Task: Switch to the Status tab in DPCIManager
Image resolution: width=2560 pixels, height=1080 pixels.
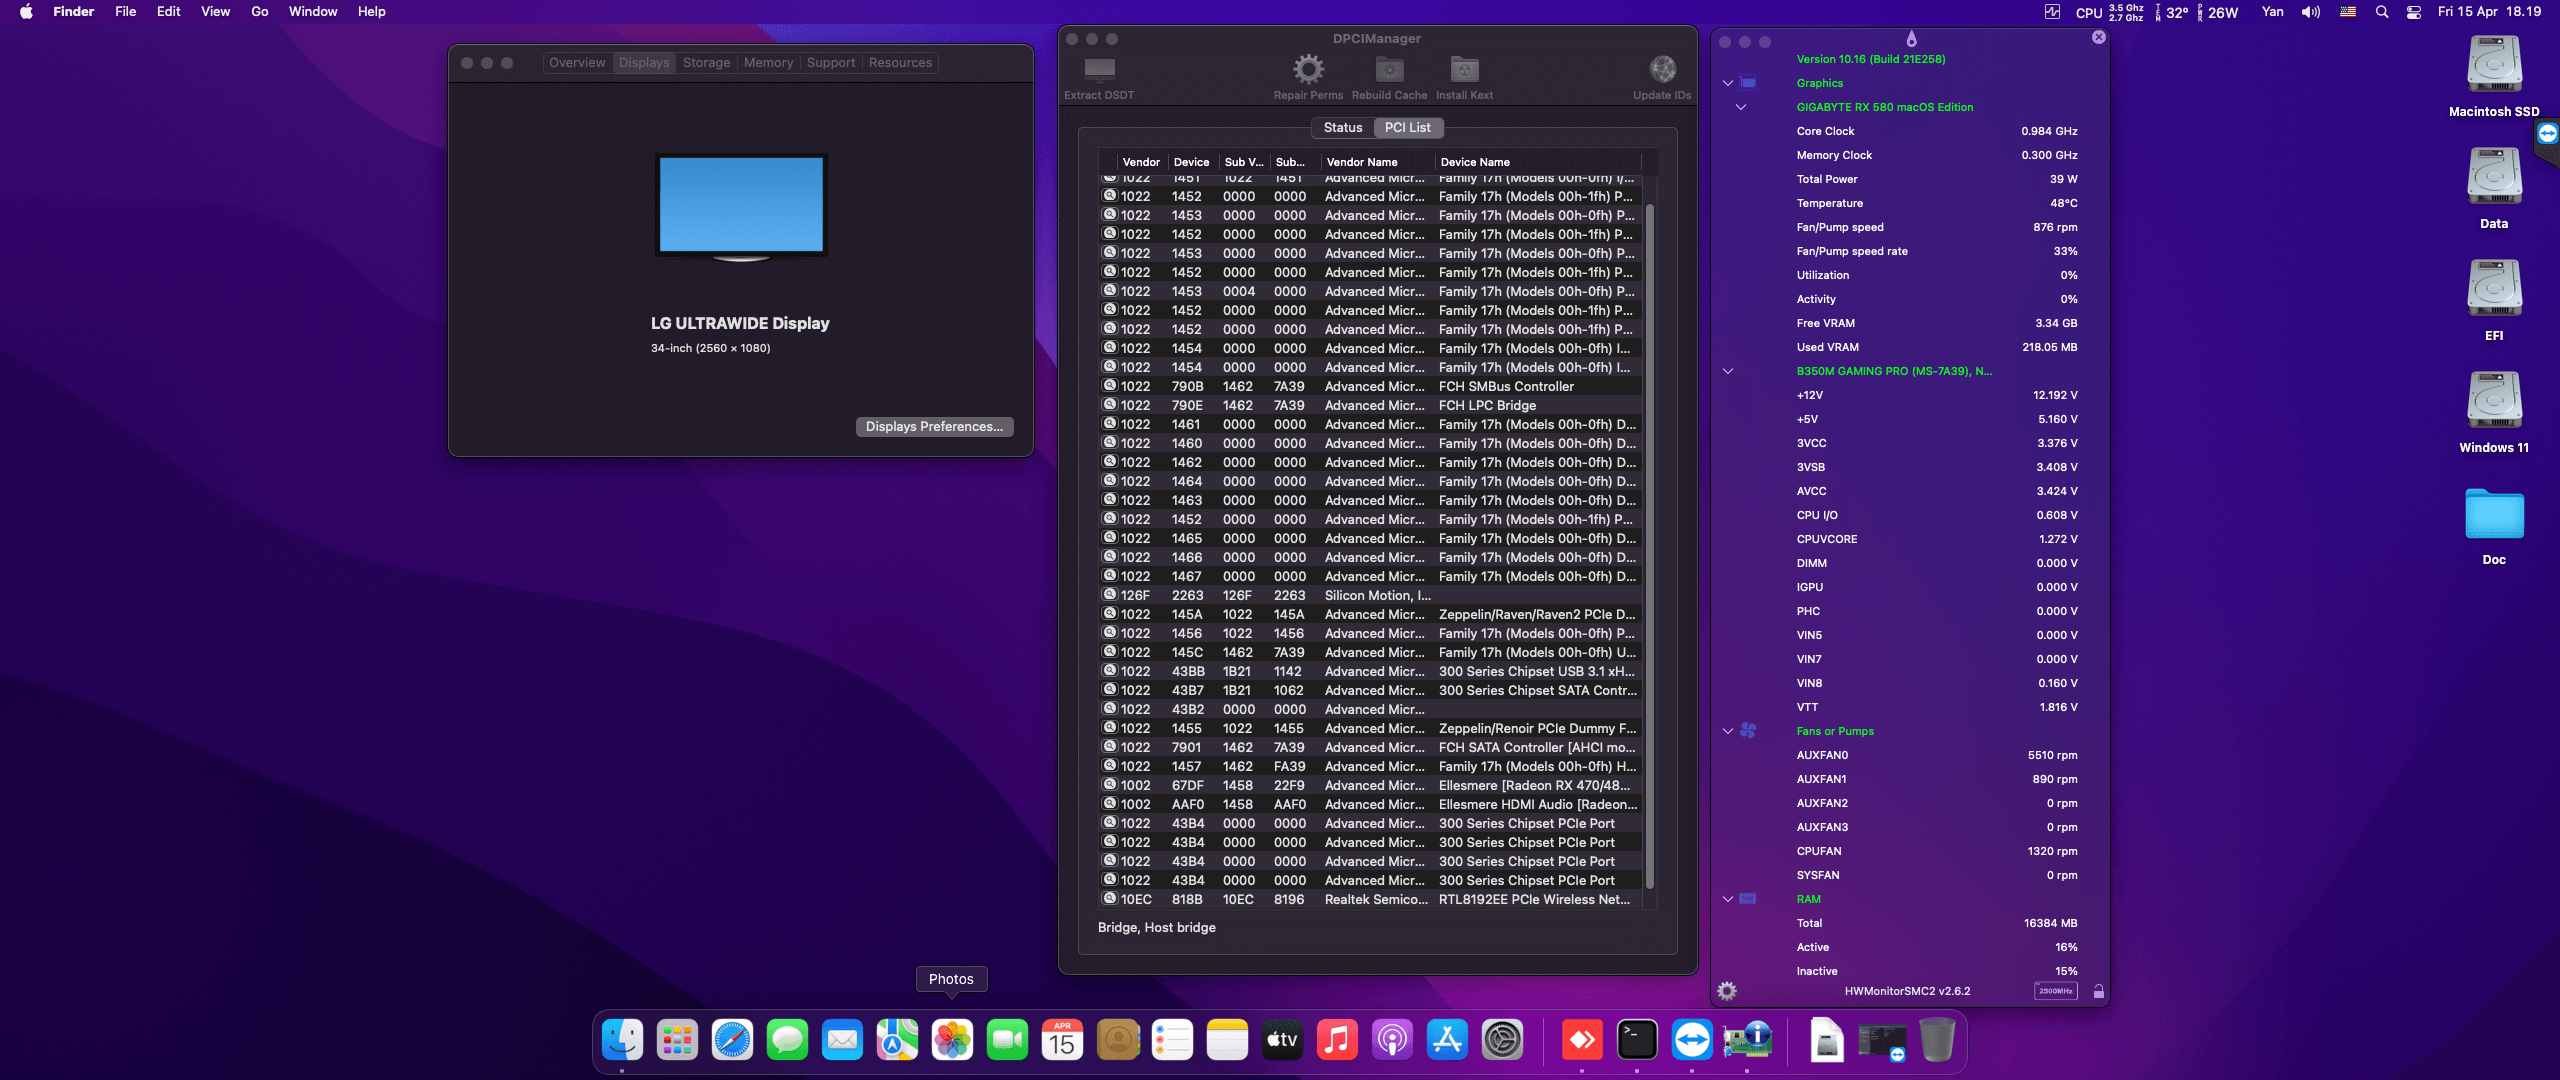Action: [x=1342, y=127]
